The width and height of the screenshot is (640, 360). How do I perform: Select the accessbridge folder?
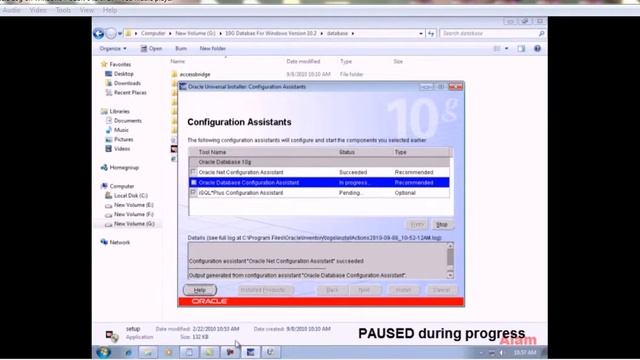click(195, 75)
